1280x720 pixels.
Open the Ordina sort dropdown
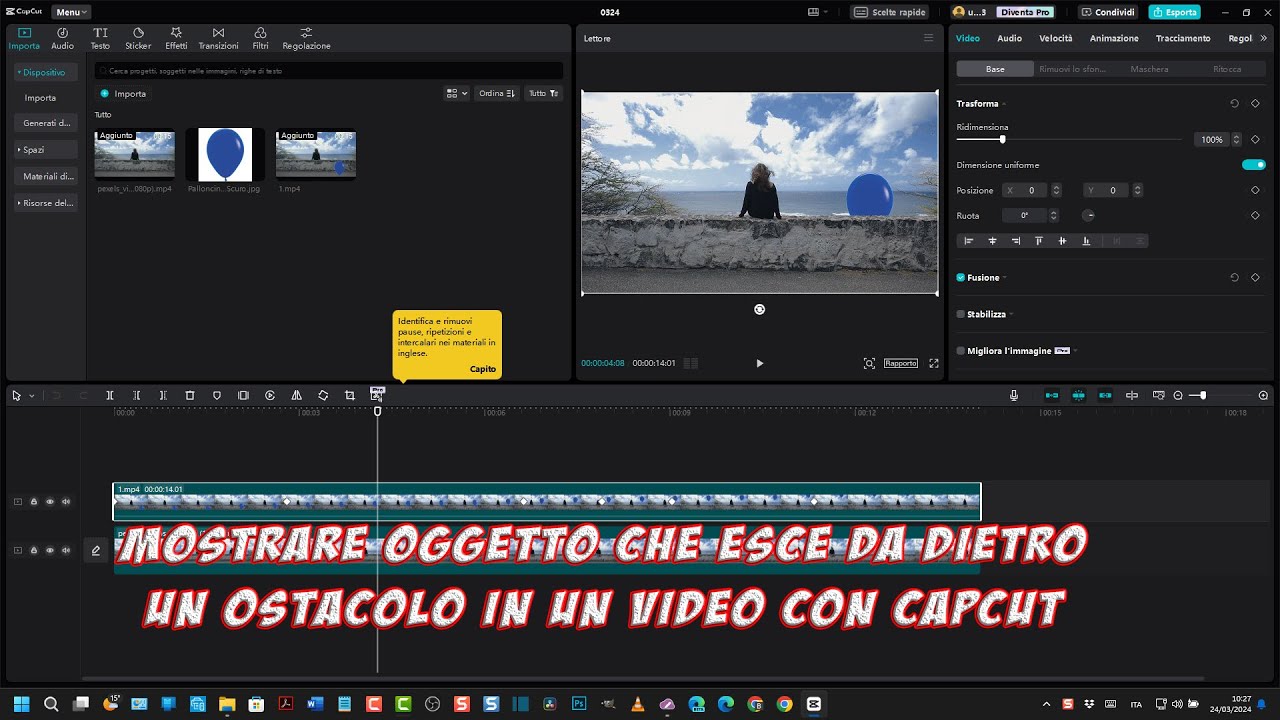497,93
